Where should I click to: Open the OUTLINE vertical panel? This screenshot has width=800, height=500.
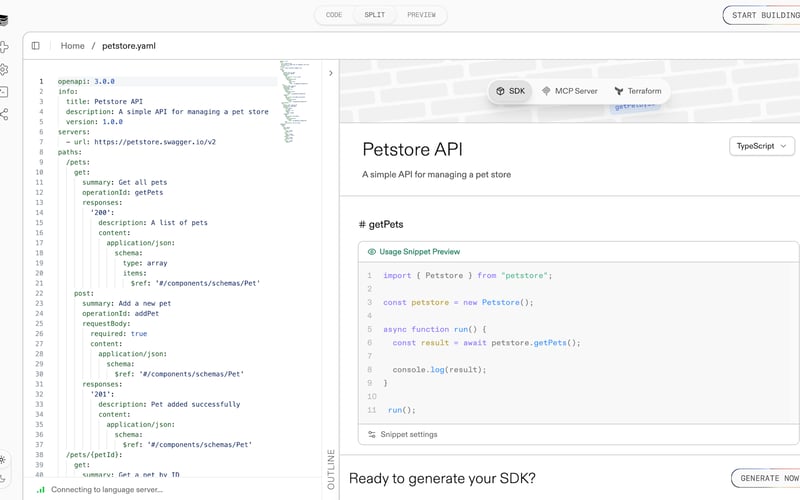tap(331, 469)
